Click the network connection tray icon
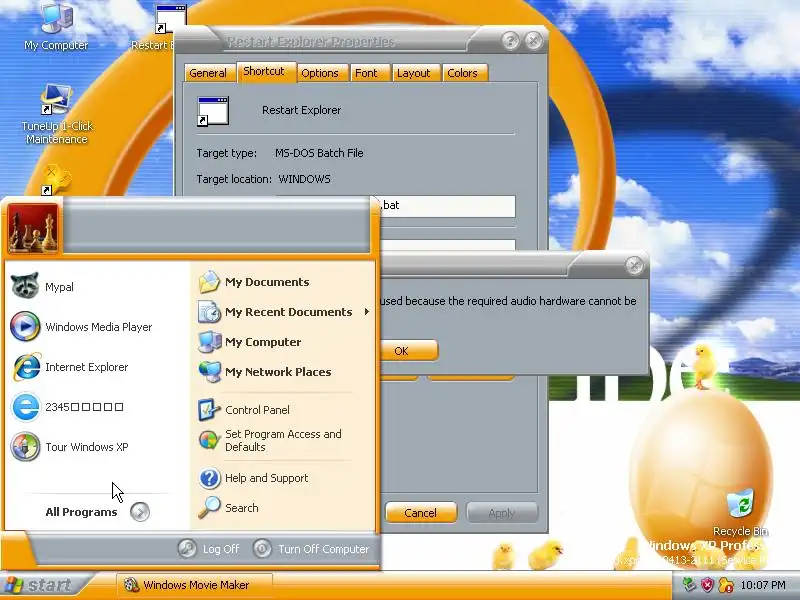Screen dimensions: 800x600 pyautogui.click(x=689, y=585)
